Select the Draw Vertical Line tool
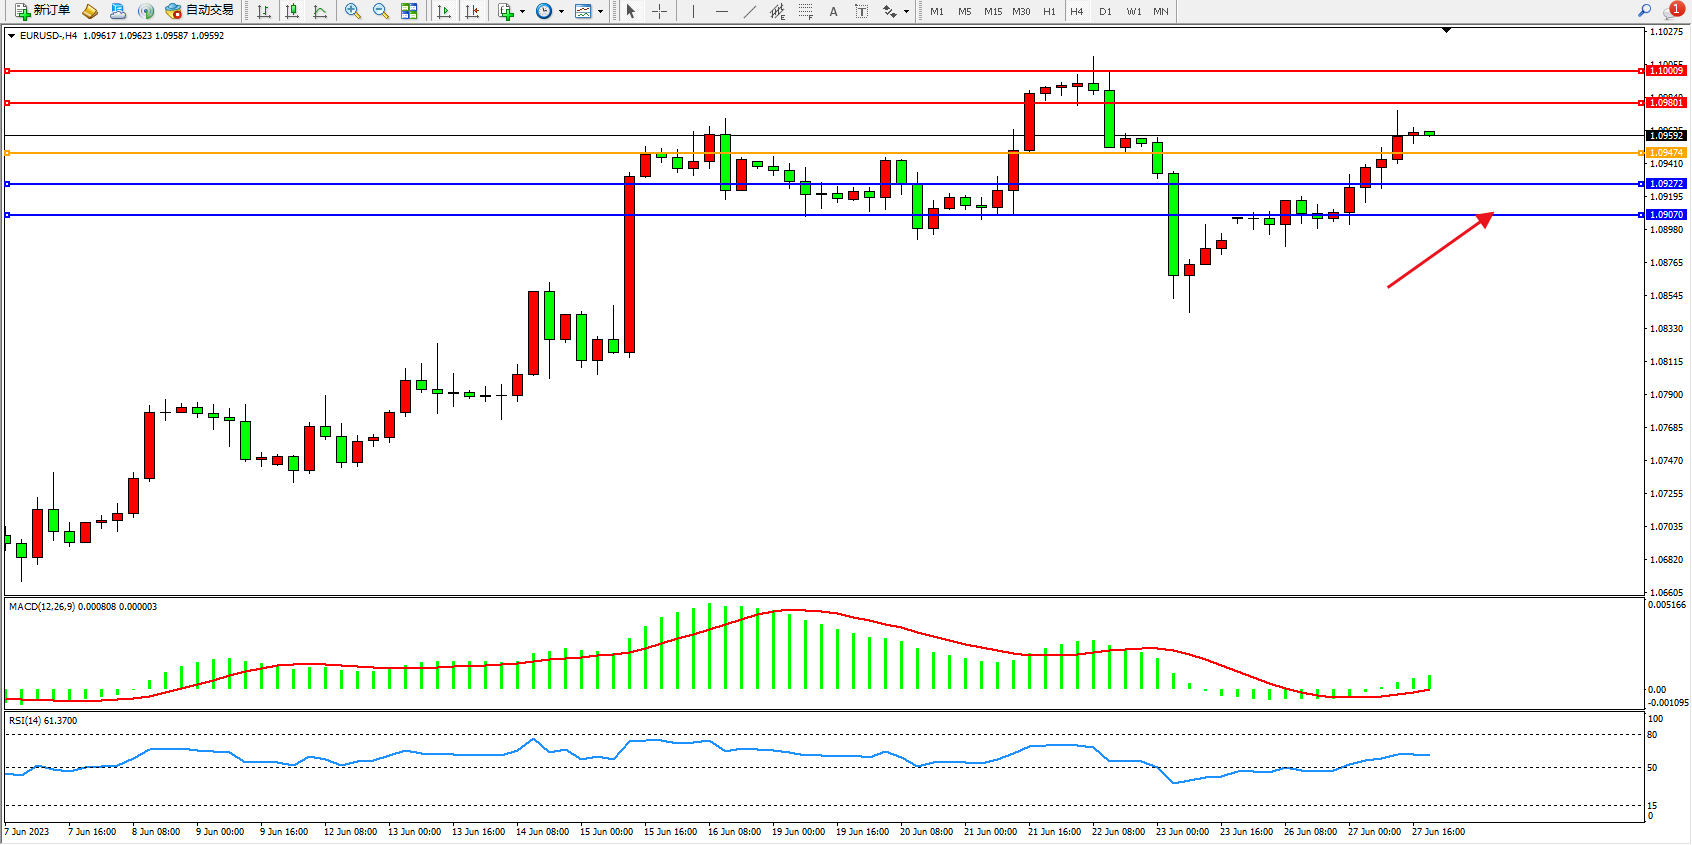Screen dimensions: 1692x845 coord(693,11)
